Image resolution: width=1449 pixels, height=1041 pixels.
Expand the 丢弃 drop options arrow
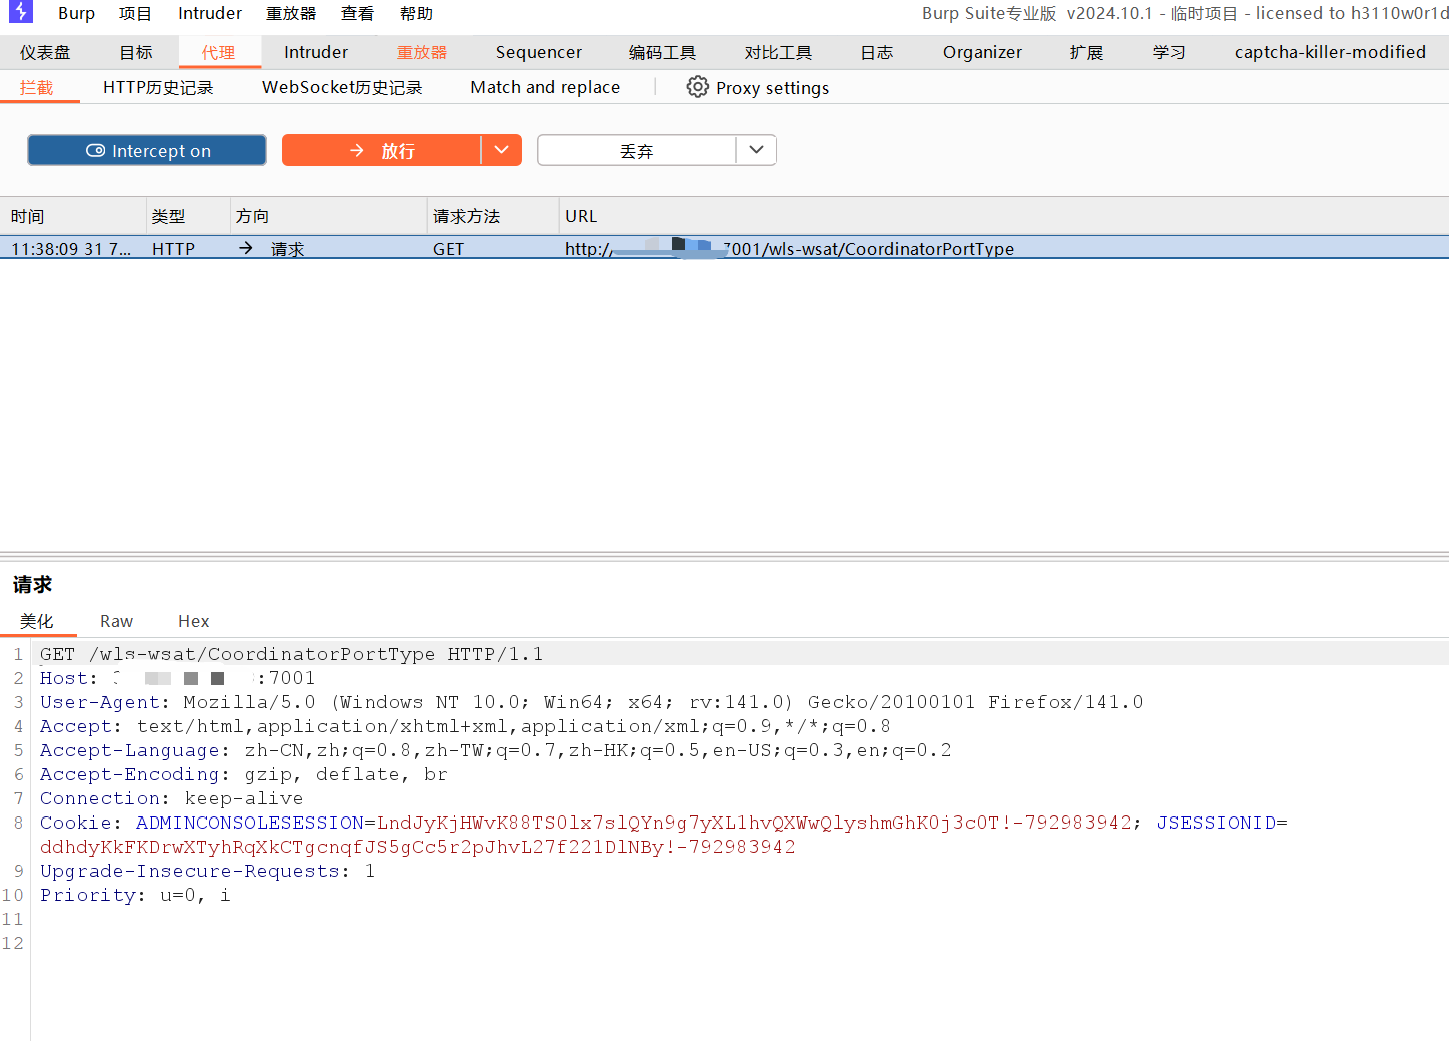coord(757,150)
